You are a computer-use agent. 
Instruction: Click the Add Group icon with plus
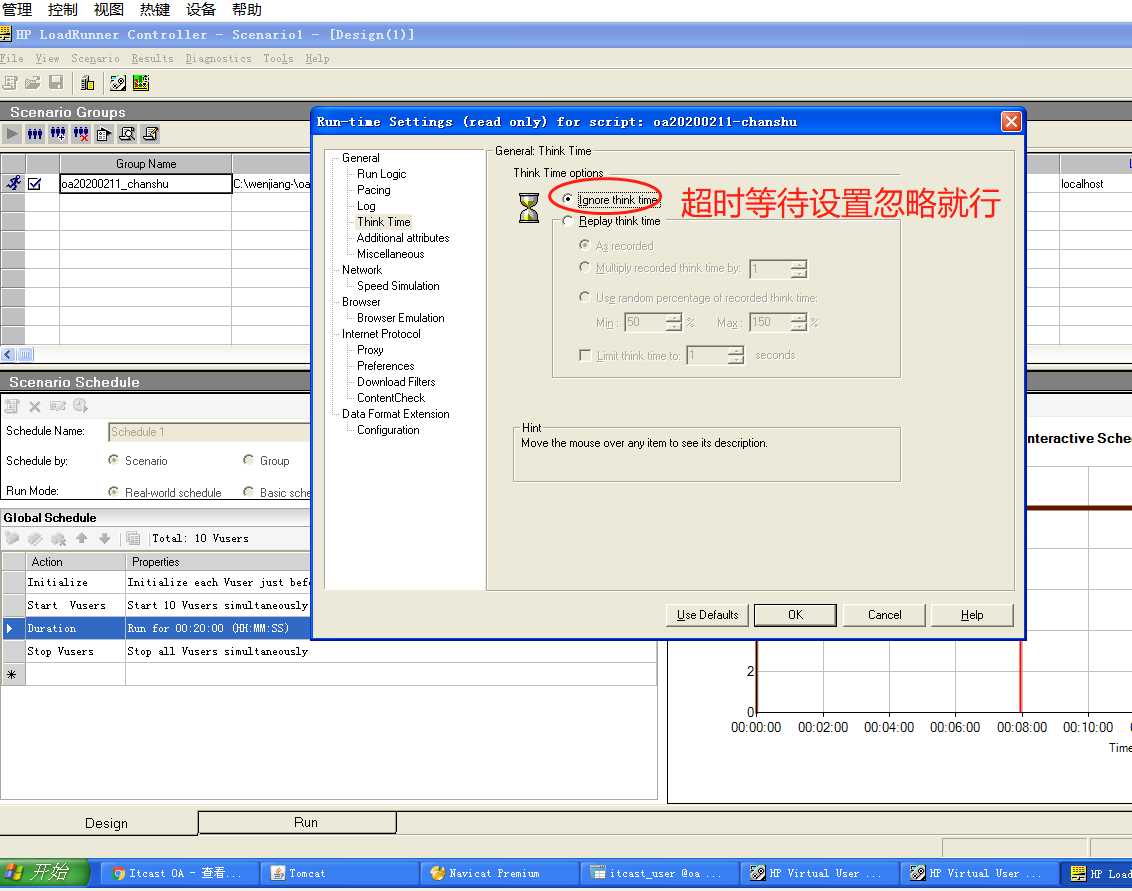coord(58,134)
